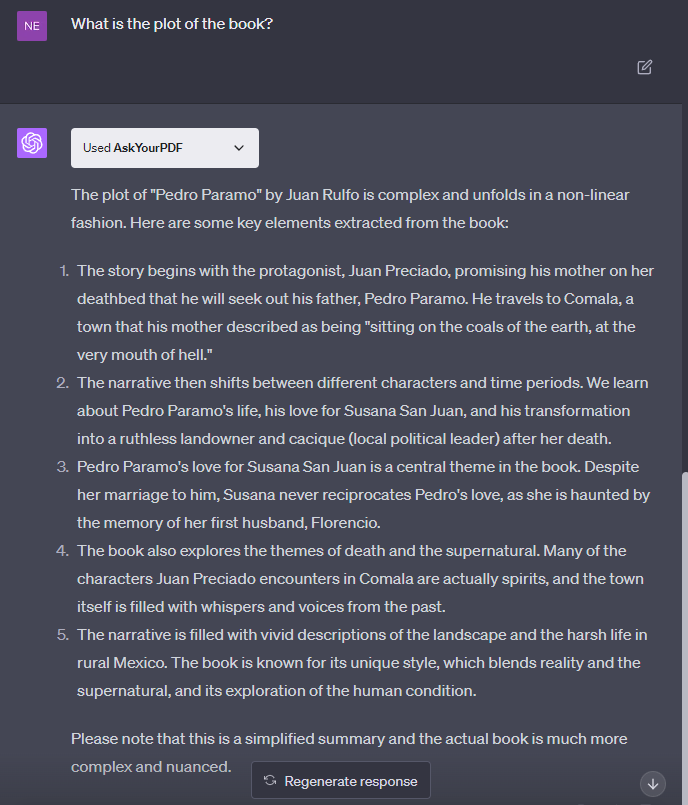Expand the Used AskYourPDF chevron
Image resolution: width=688 pixels, height=805 pixels.
pyautogui.click(x=239, y=148)
